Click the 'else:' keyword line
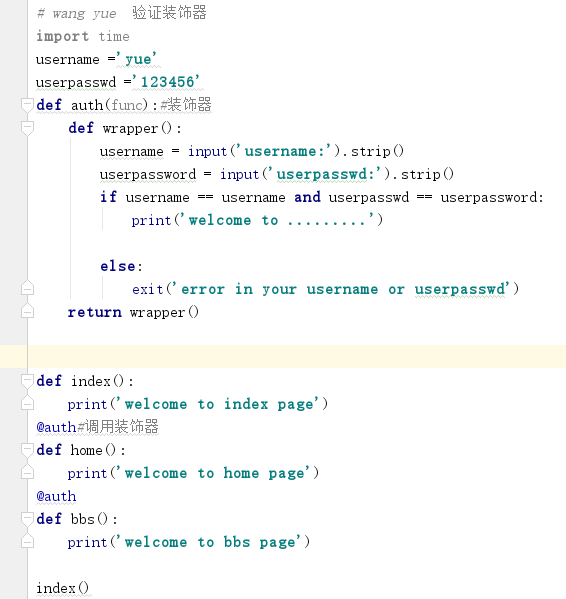Viewport: 566px width, 599px height. 121,266
